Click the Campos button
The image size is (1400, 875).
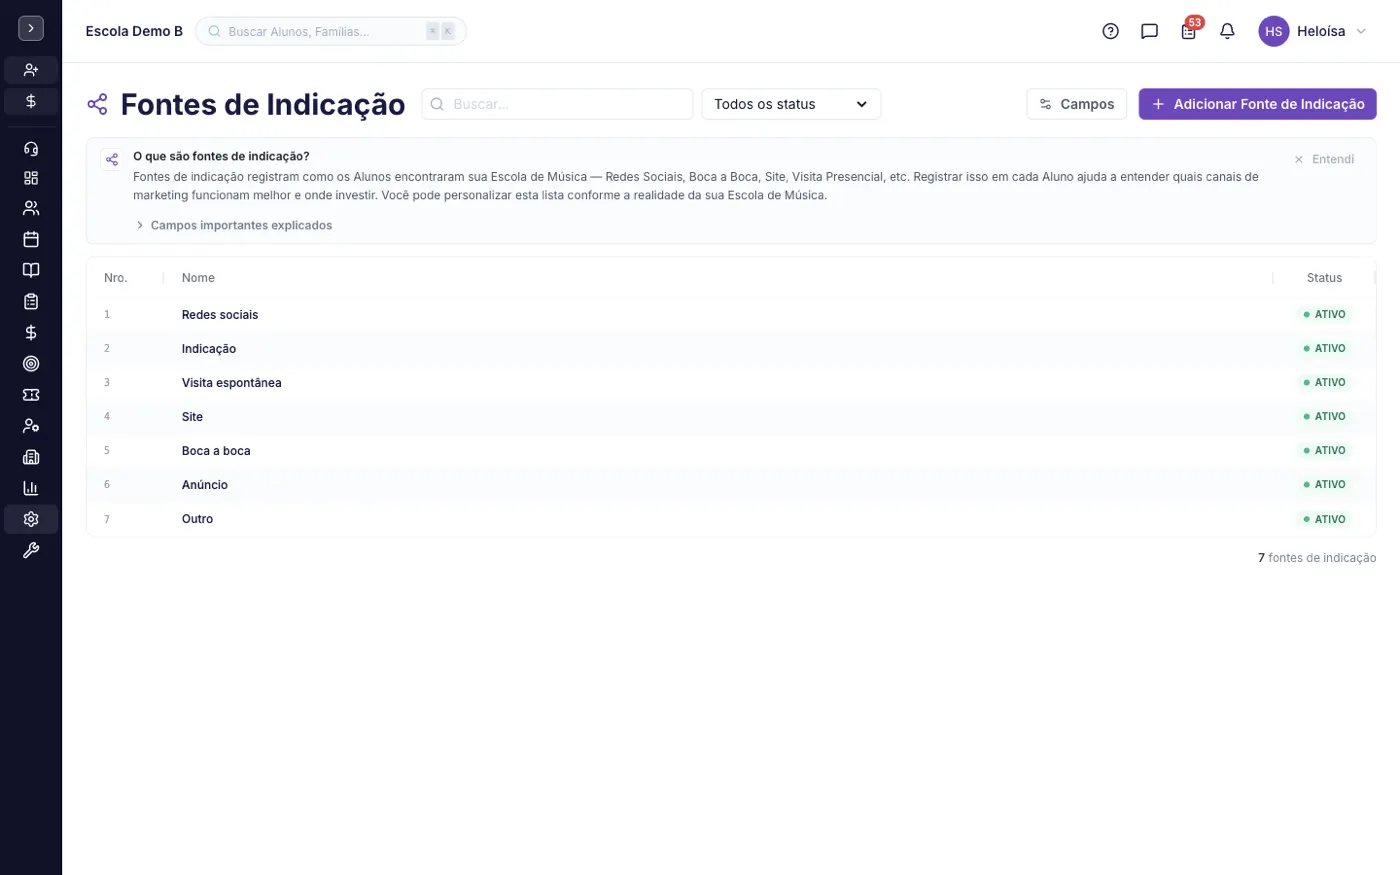[x=1077, y=104]
